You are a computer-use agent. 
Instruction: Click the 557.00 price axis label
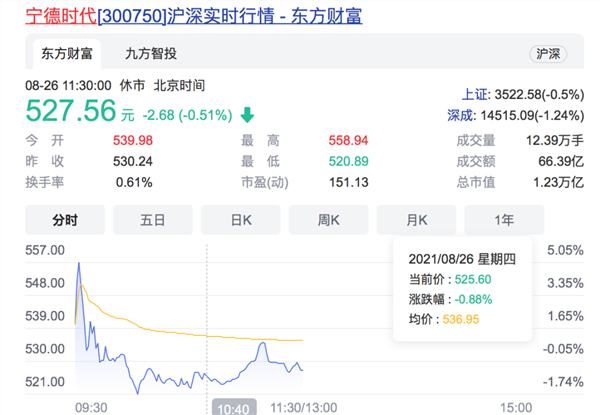(45, 251)
